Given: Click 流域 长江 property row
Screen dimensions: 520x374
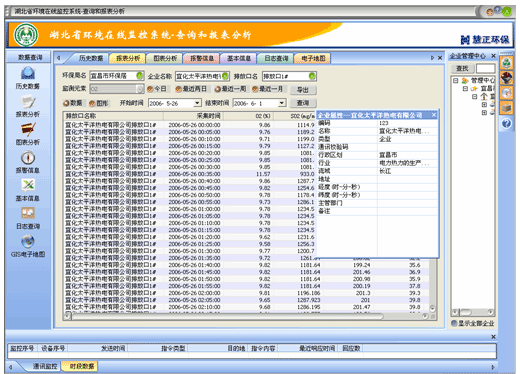Looking at the screenshot, I should point(377,171).
